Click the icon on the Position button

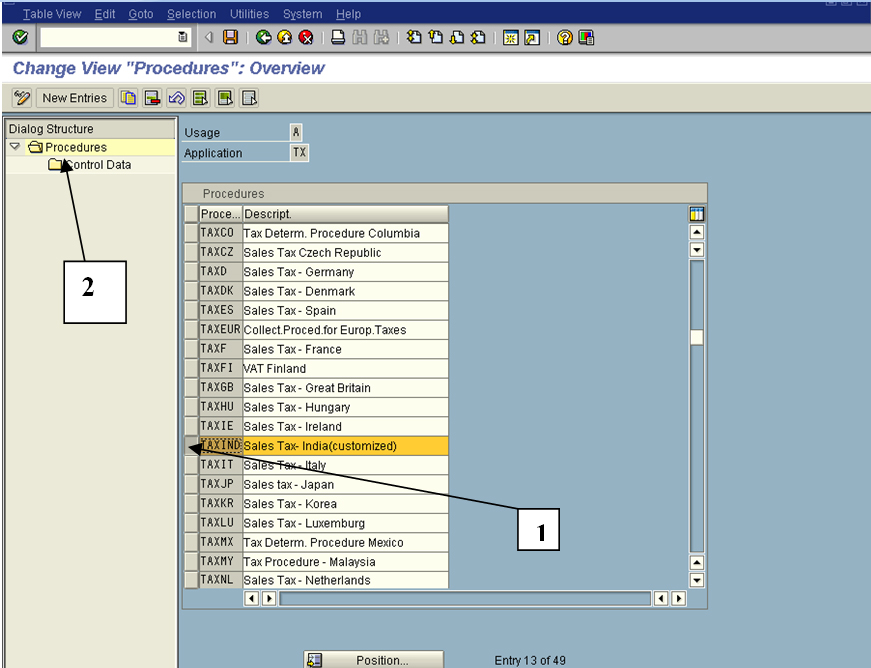click(314, 660)
